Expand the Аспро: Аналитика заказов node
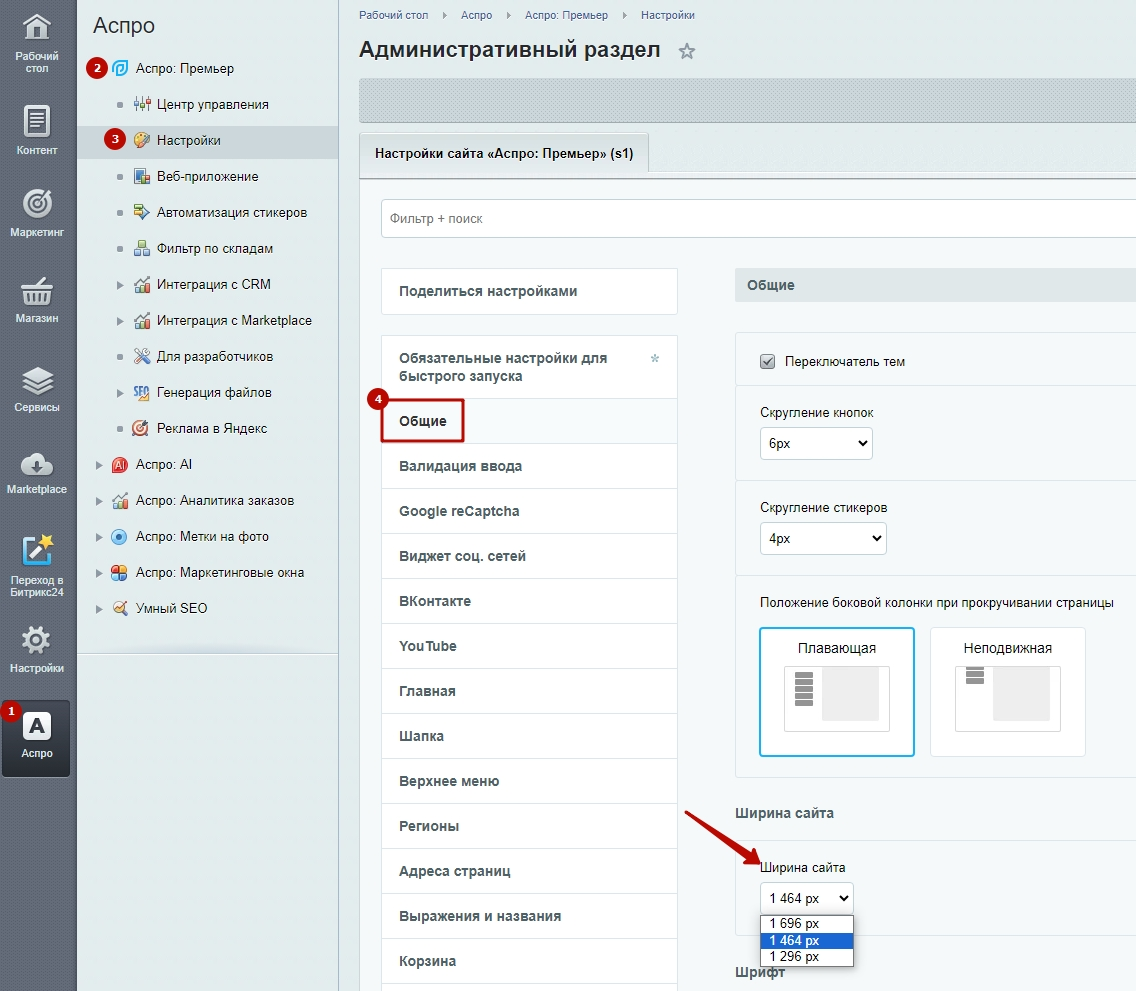The image size is (1136, 991). [99, 501]
